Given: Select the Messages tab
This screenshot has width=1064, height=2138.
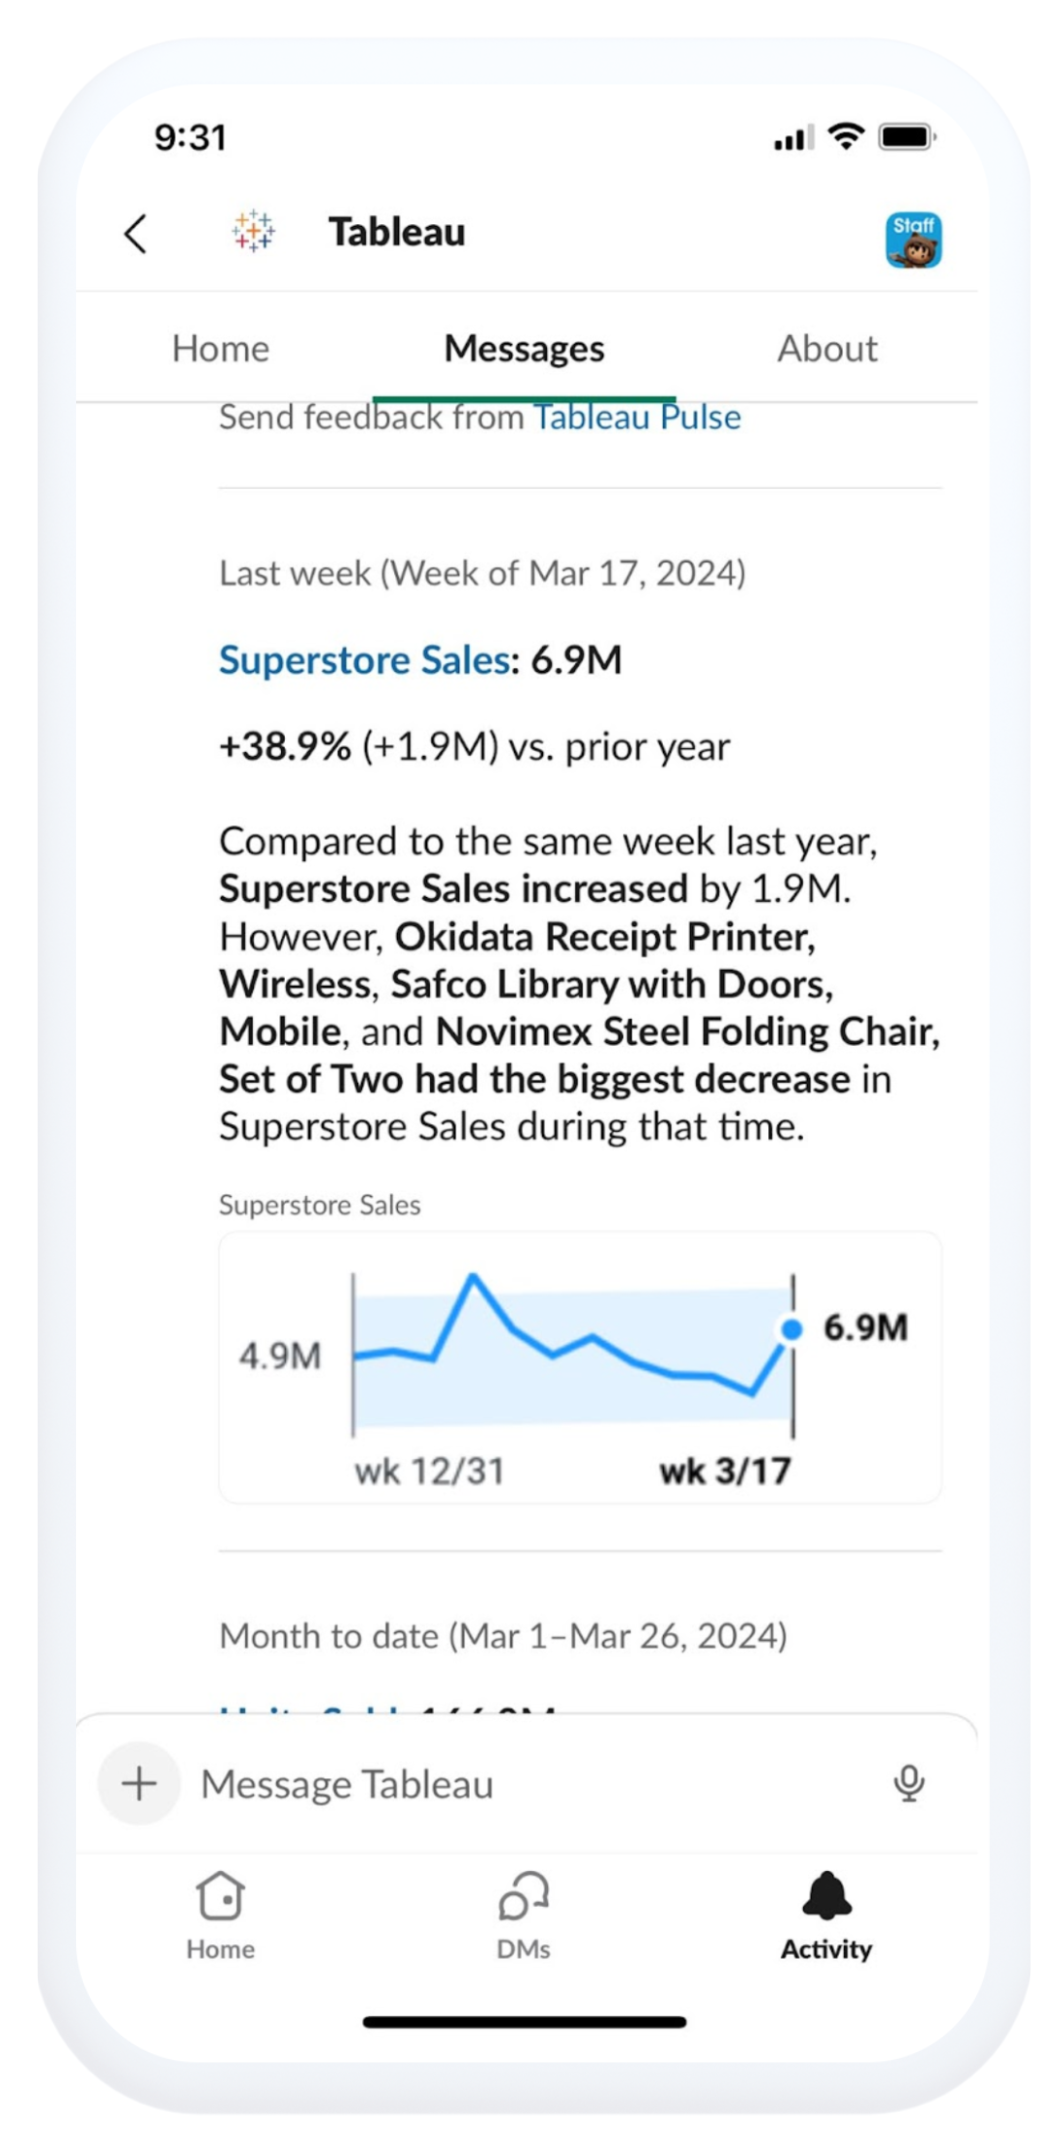Looking at the screenshot, I should point(524,349).
